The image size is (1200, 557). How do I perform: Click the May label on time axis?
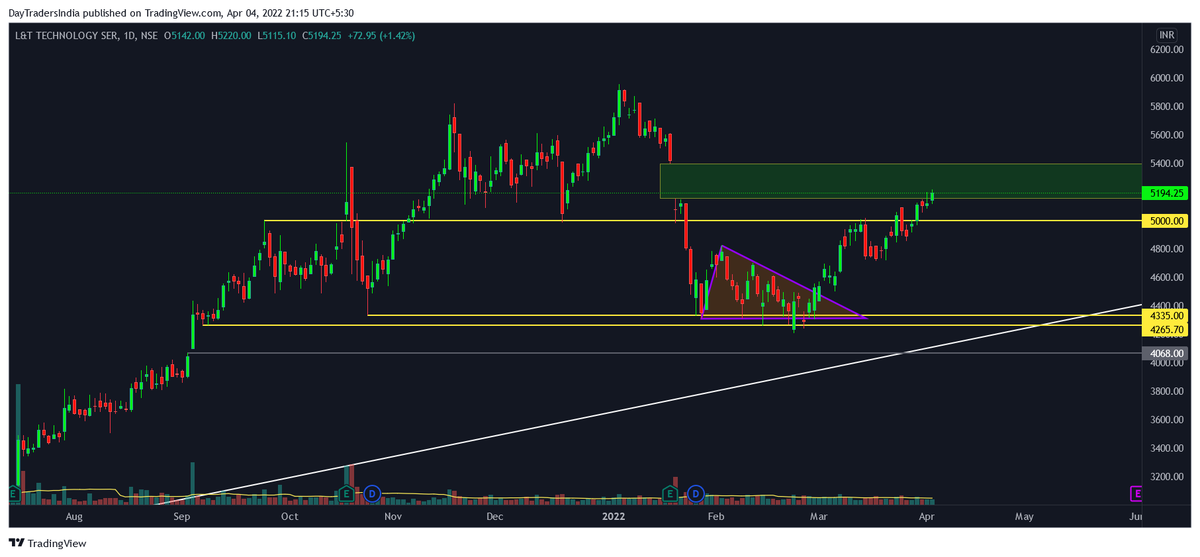pyautogui.click(x=1023, y=517)
